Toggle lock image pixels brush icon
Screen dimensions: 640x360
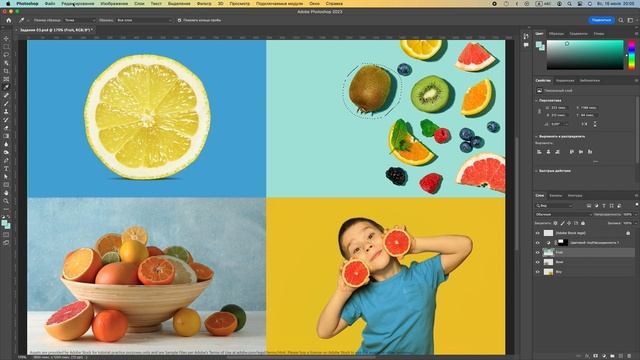pos(562,223)
